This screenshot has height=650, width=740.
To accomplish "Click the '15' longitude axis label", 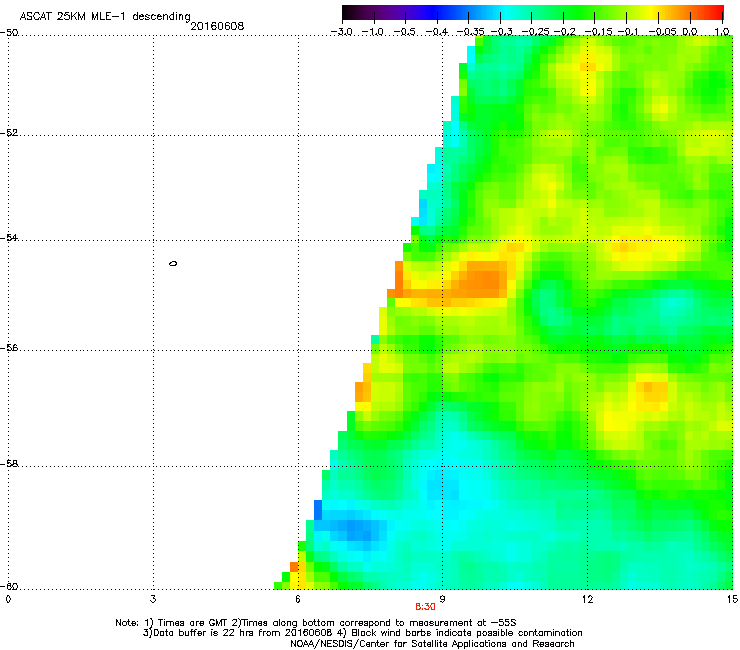I will pos(732,599).
